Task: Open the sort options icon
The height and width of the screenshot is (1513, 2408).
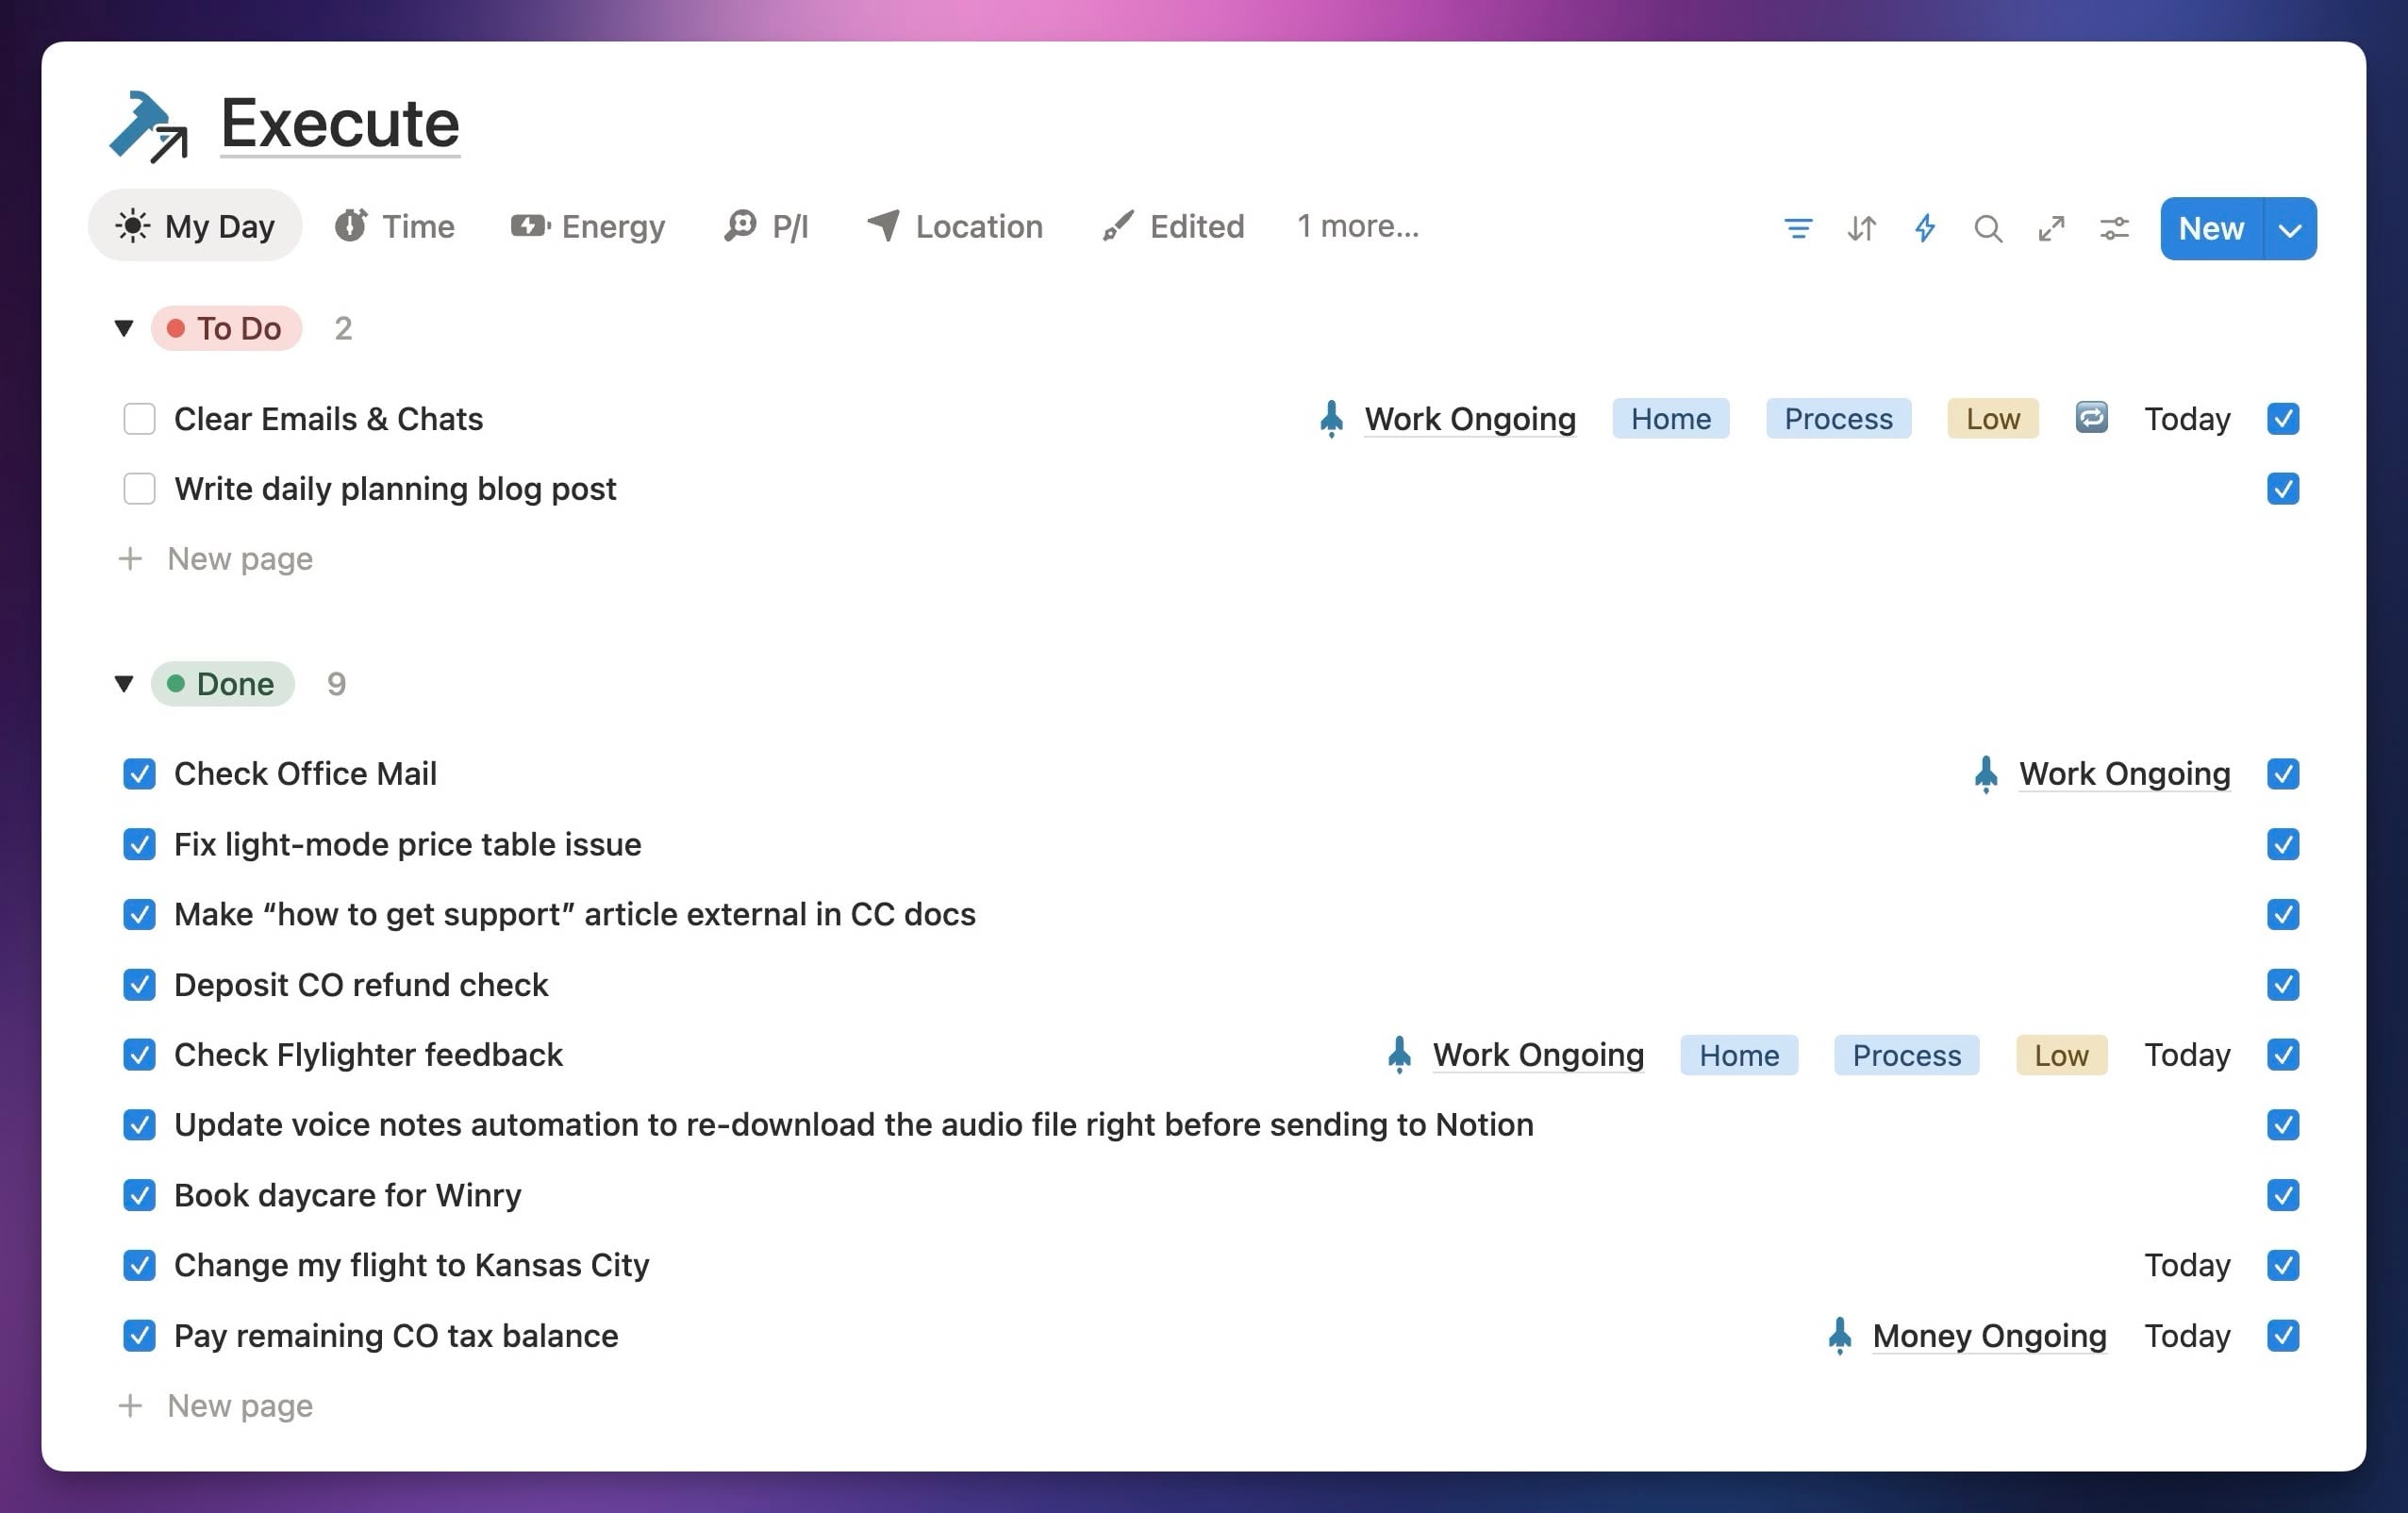Action: tap(1861, 229)
